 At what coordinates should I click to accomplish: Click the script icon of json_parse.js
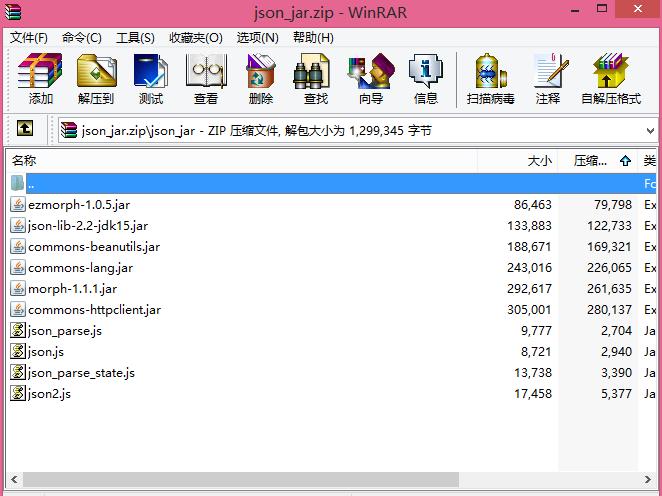(x=18, y=331)
